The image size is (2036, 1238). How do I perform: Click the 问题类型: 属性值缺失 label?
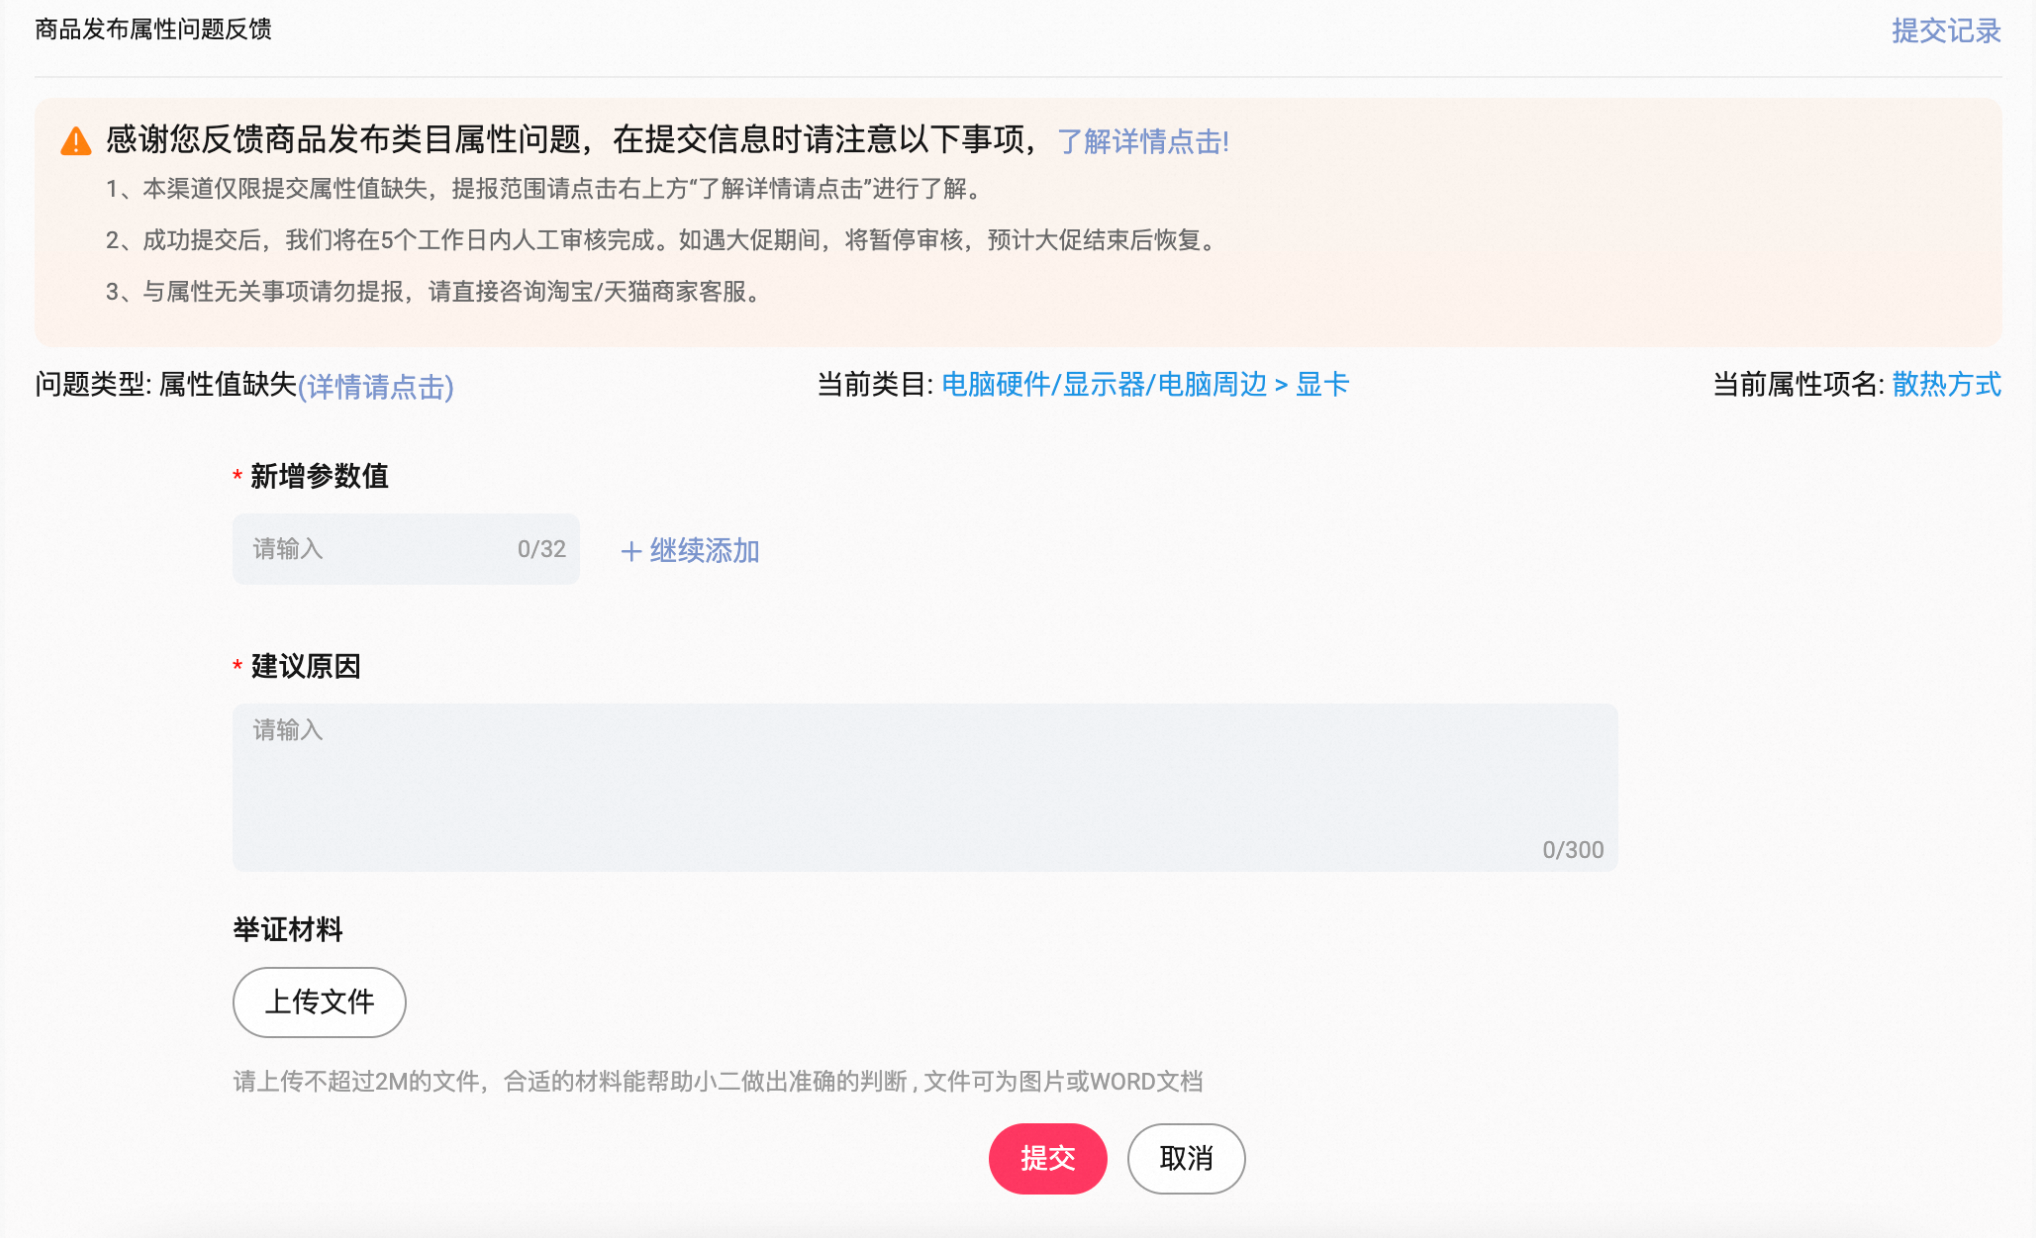coord(166,384)
